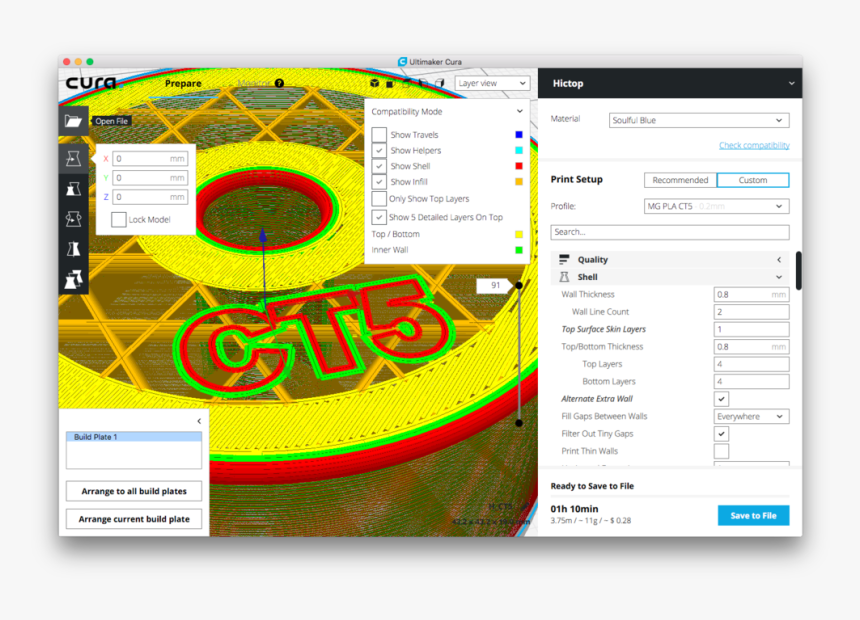The image size is (860, 620).
Task: Click the Y position input field
Action: tap(150, 178)
